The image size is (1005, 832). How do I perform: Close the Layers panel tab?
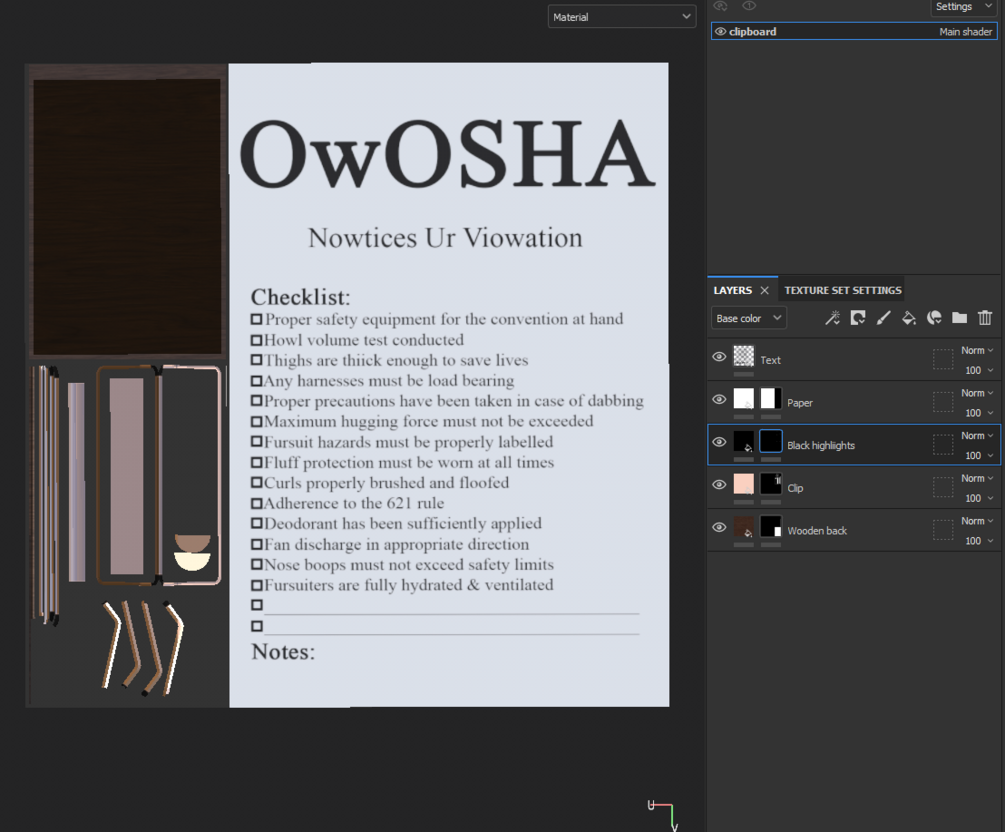coord(765,290)
